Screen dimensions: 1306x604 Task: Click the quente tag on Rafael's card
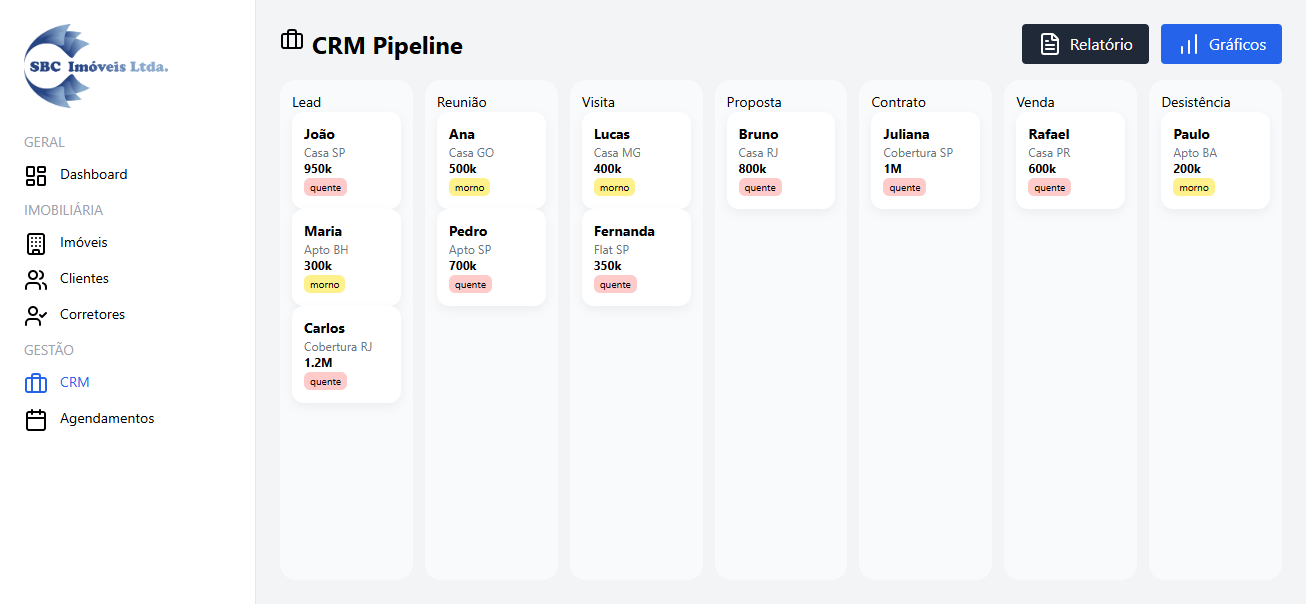(1049, 187)
